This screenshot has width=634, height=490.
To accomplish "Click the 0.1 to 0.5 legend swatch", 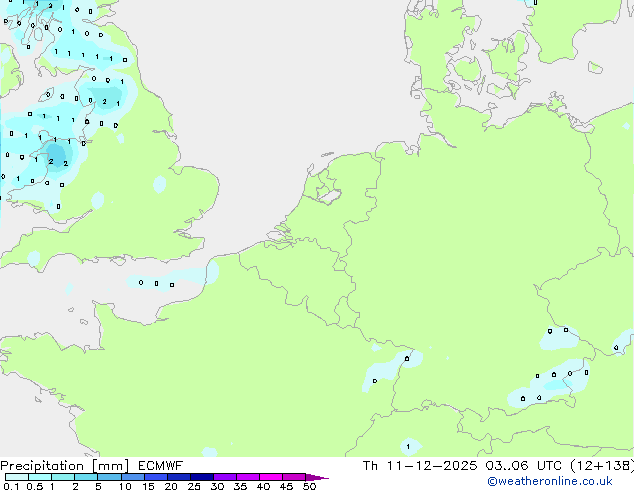I will tap(17, 477).
